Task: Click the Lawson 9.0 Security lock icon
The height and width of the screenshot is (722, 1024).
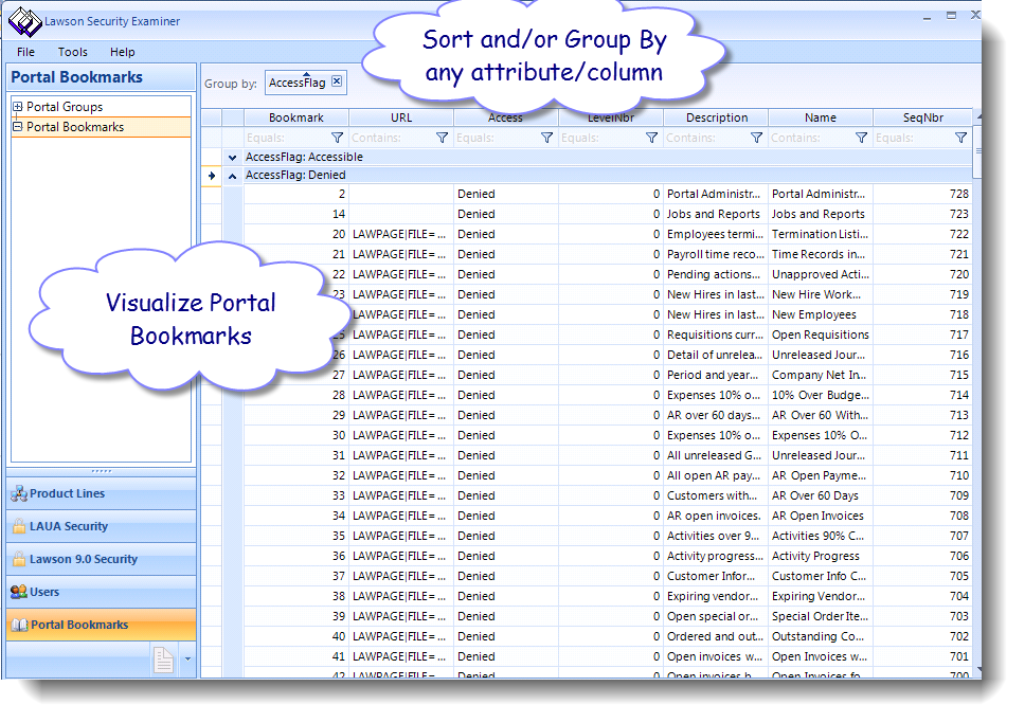Action: pyautogui.click(x=19, y=559)
